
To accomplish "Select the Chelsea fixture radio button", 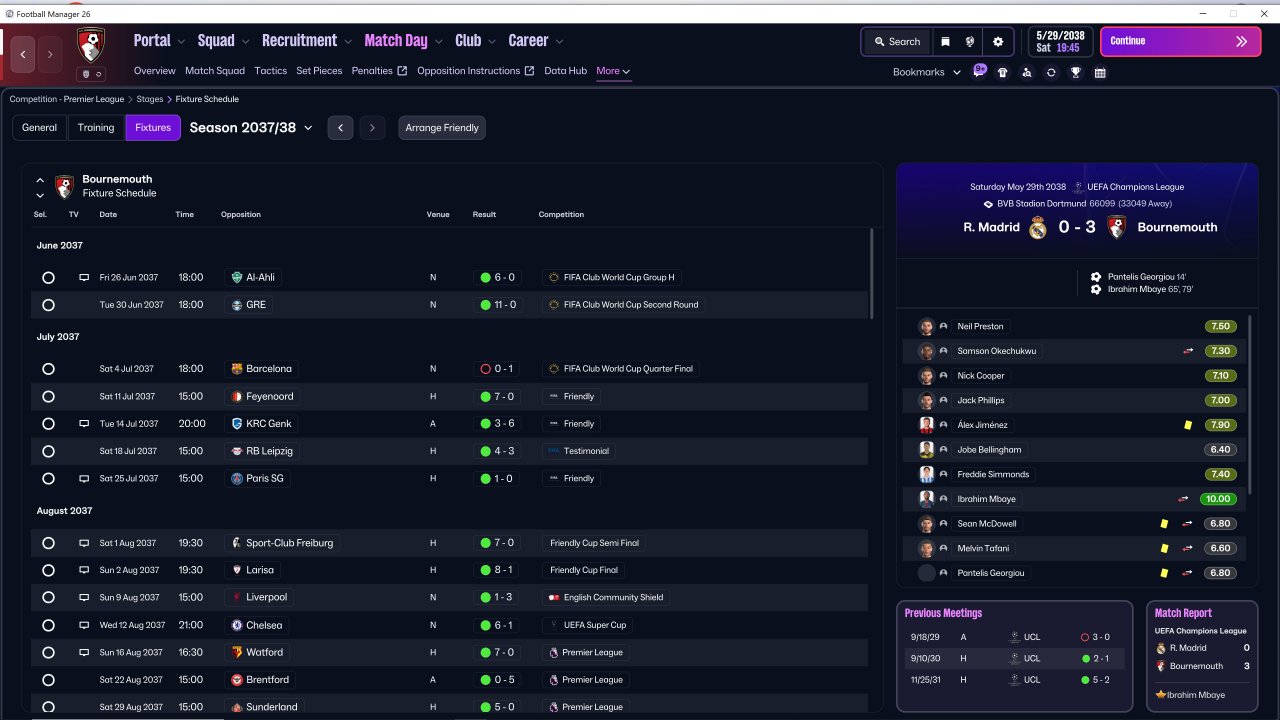I will (x=48, y=625).
